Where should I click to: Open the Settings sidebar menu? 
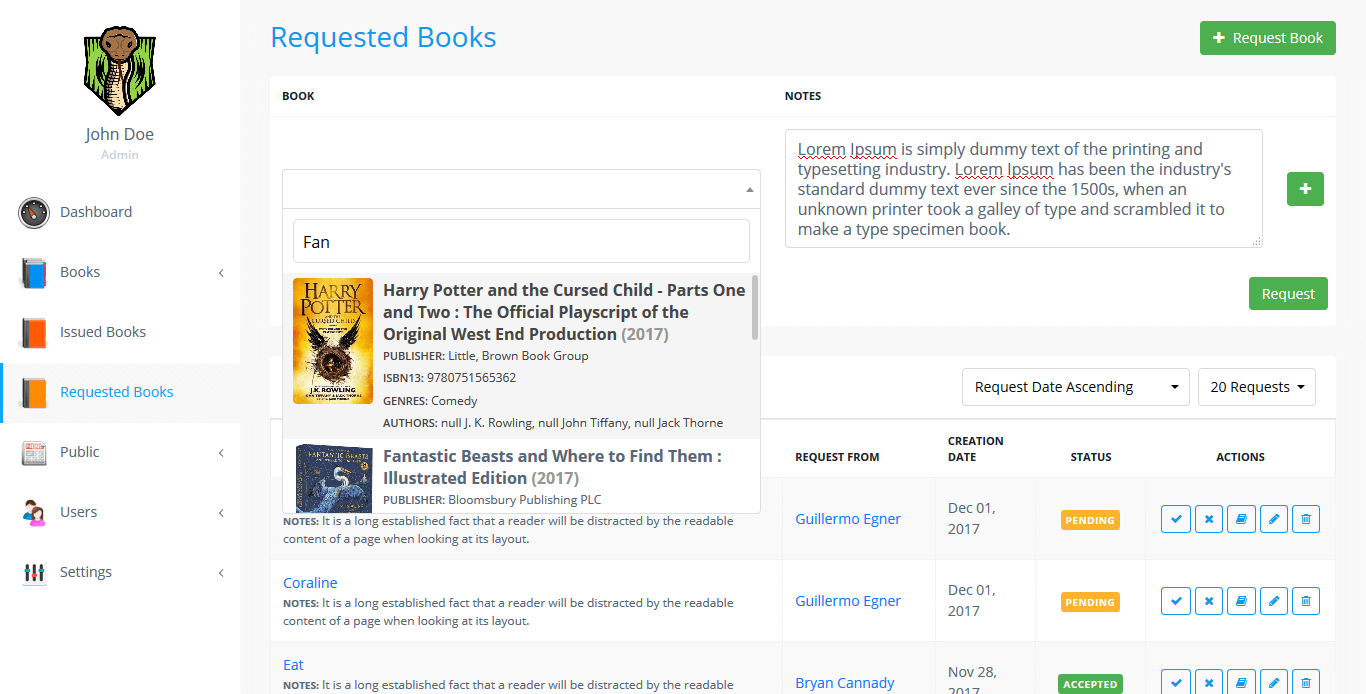click(x=120, y=572)
